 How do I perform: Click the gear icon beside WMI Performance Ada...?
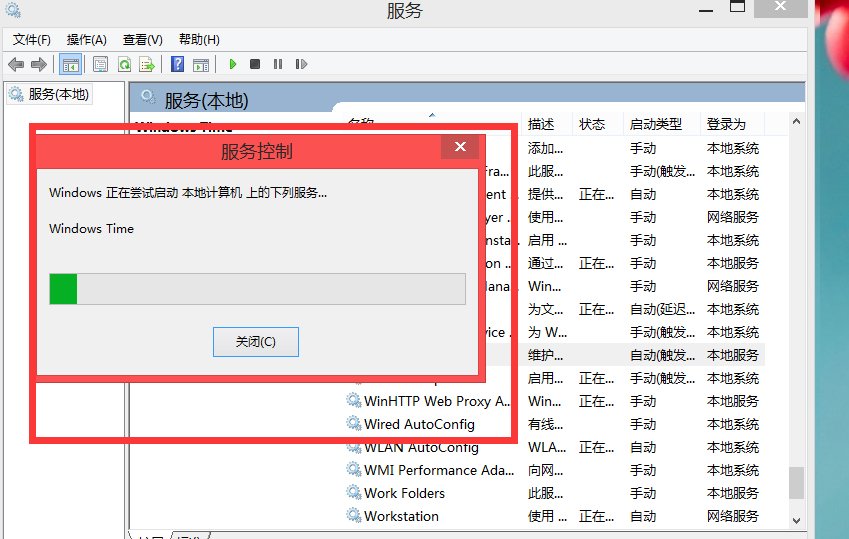[x=354, y=469]
